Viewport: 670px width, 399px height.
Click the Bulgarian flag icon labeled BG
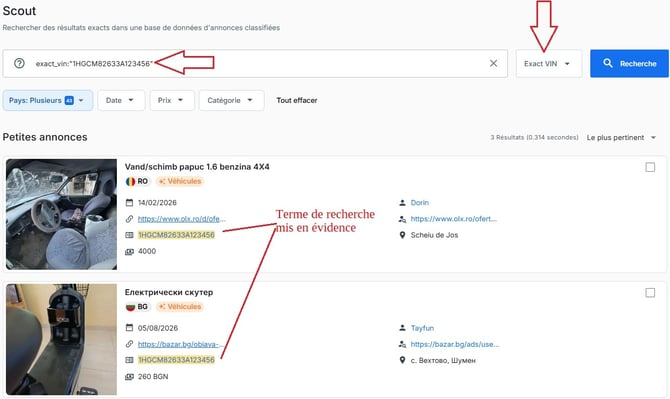pos(130,307)
